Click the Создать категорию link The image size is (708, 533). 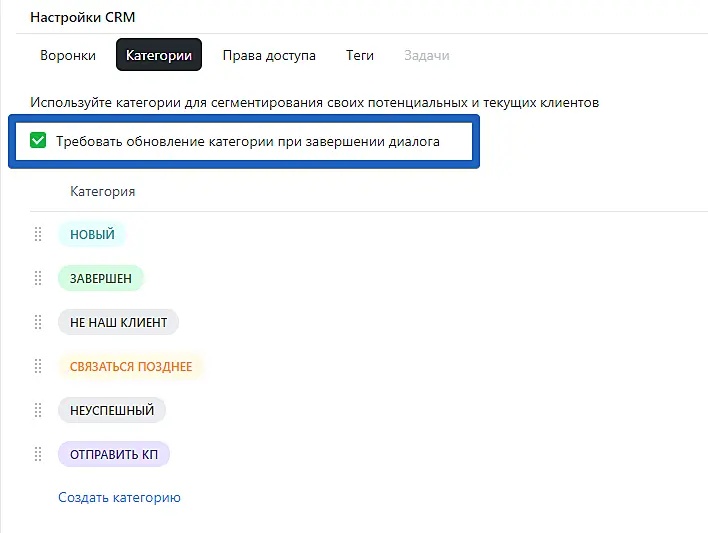(x=119, y=497)
